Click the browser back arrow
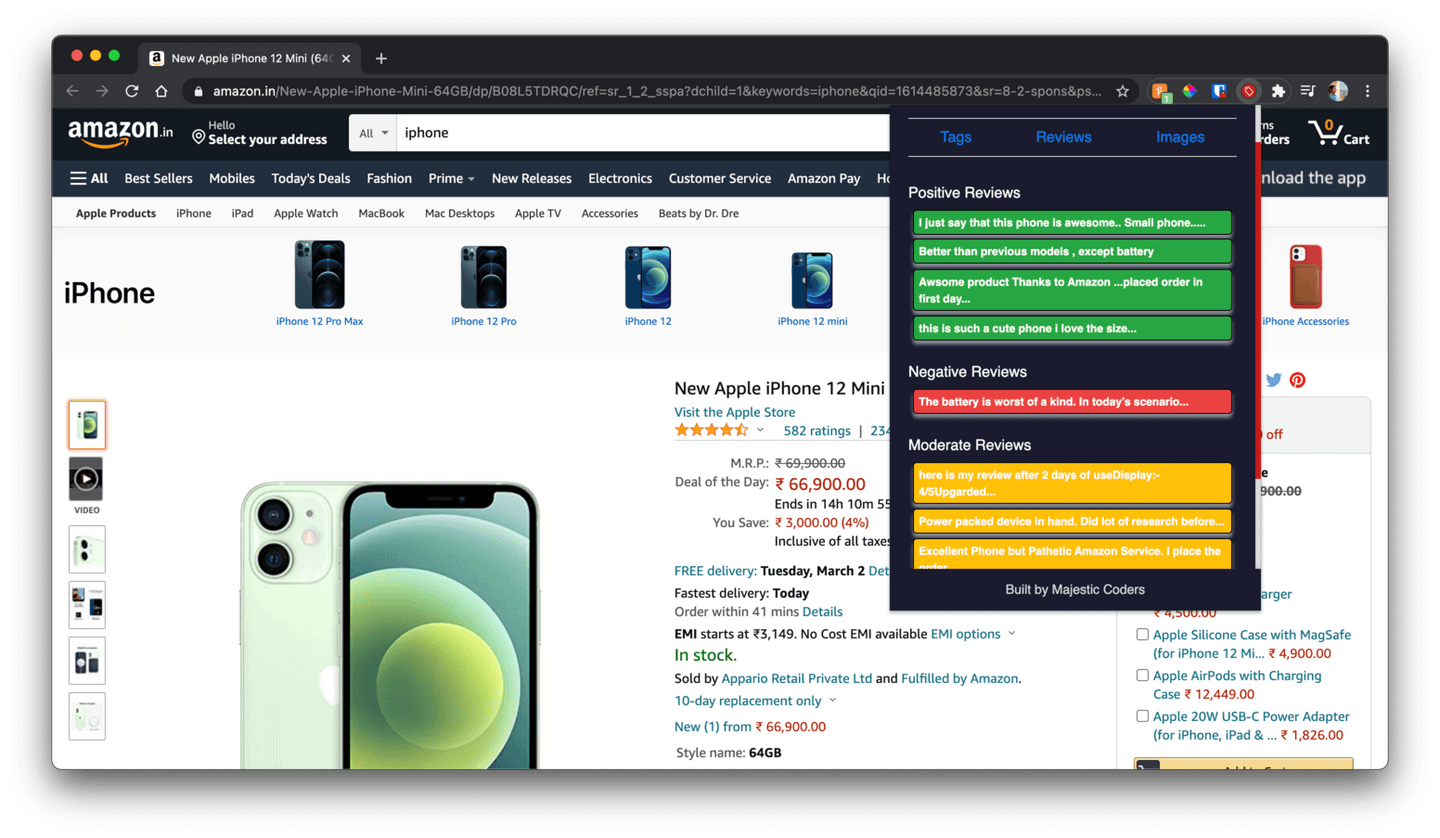The height and width of the screenshot is (838, 1440). pos(72,91)
